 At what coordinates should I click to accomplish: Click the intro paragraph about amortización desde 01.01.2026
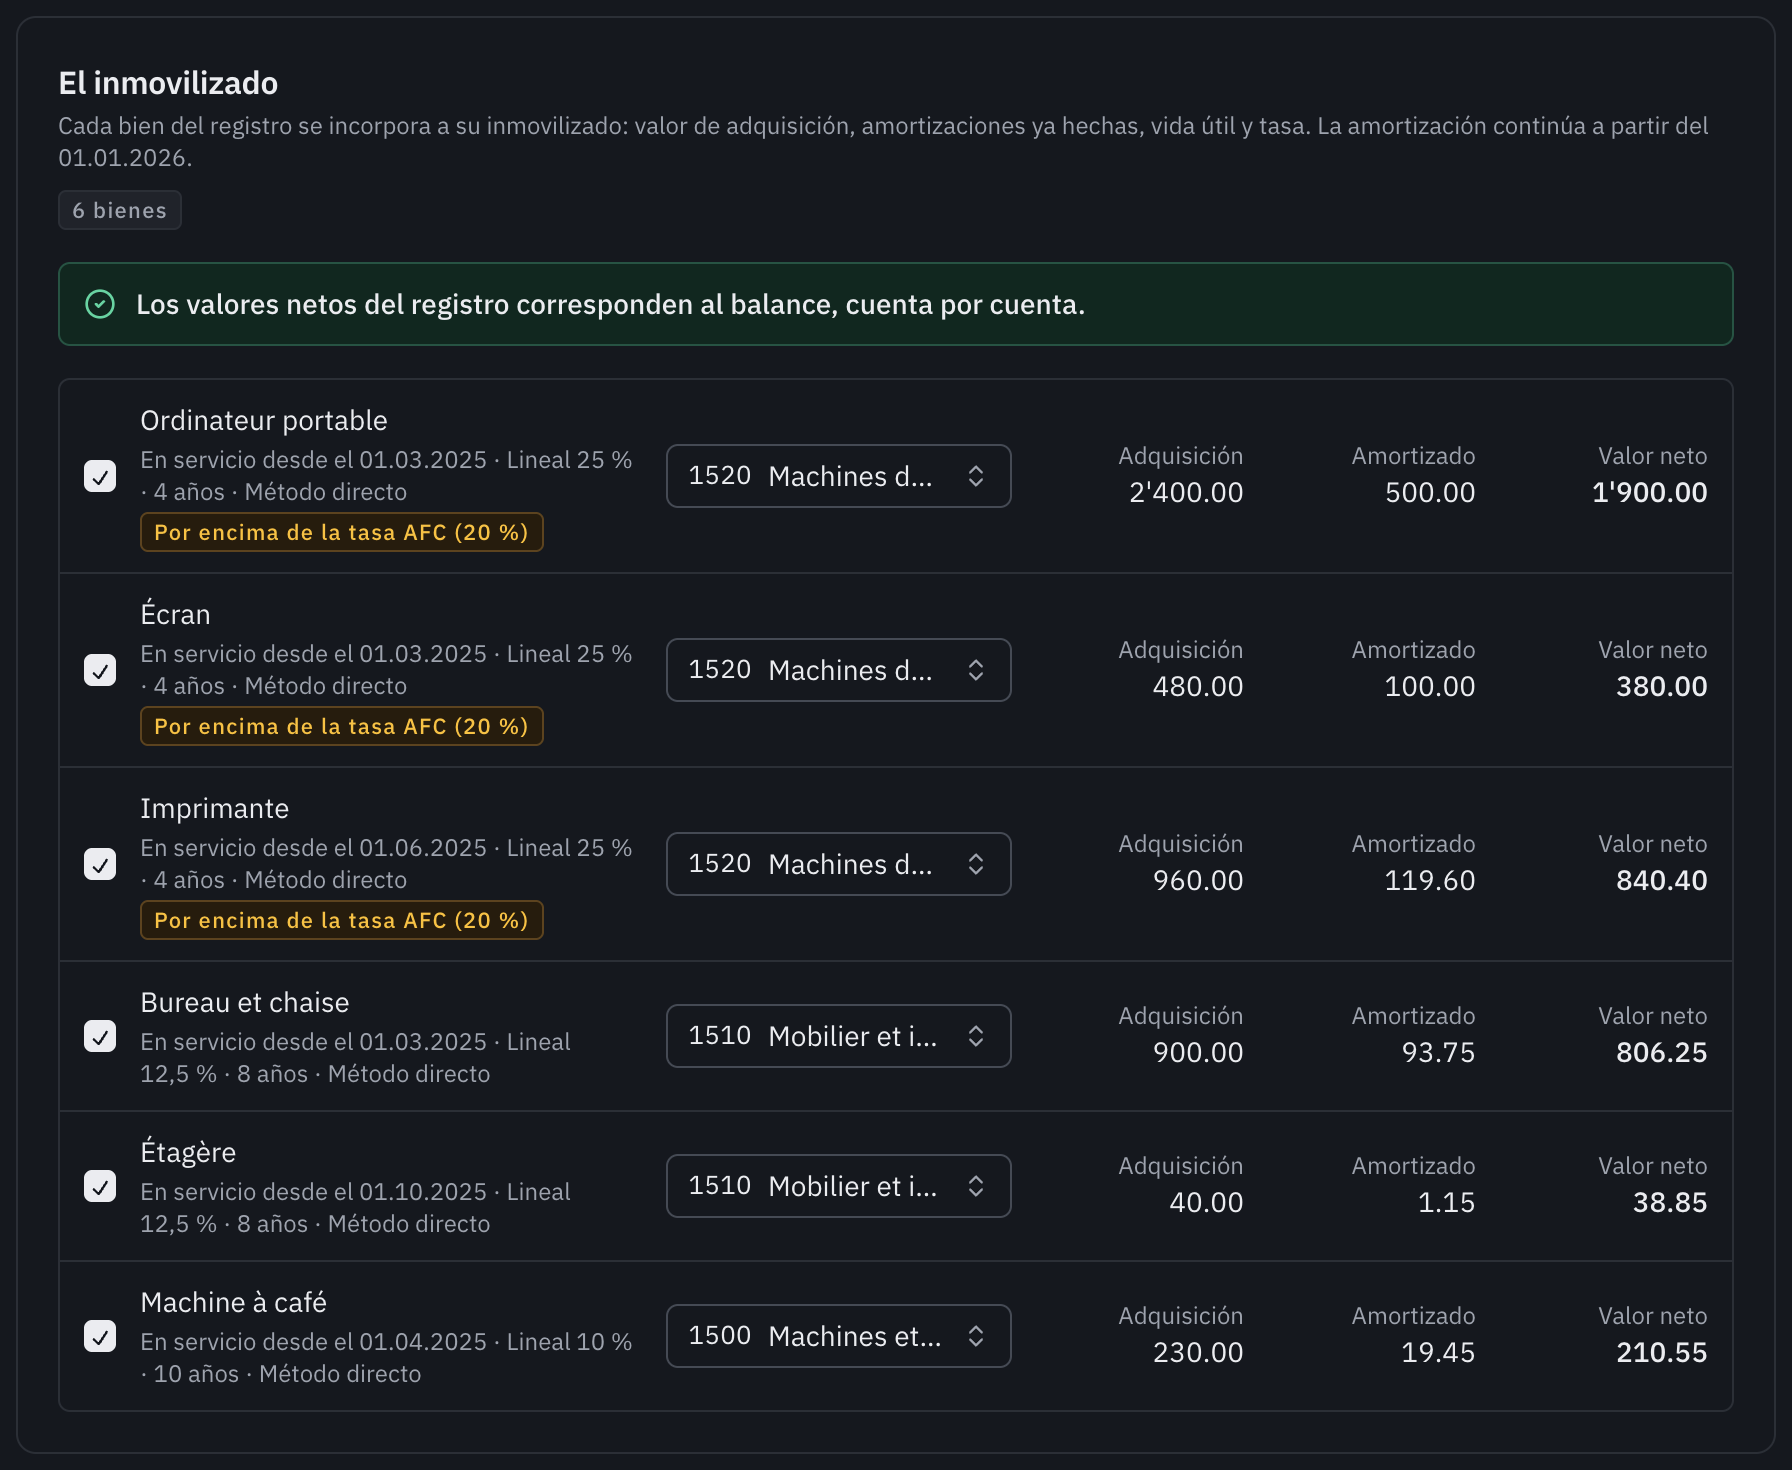pyautogui.click(x=883, y=142)
